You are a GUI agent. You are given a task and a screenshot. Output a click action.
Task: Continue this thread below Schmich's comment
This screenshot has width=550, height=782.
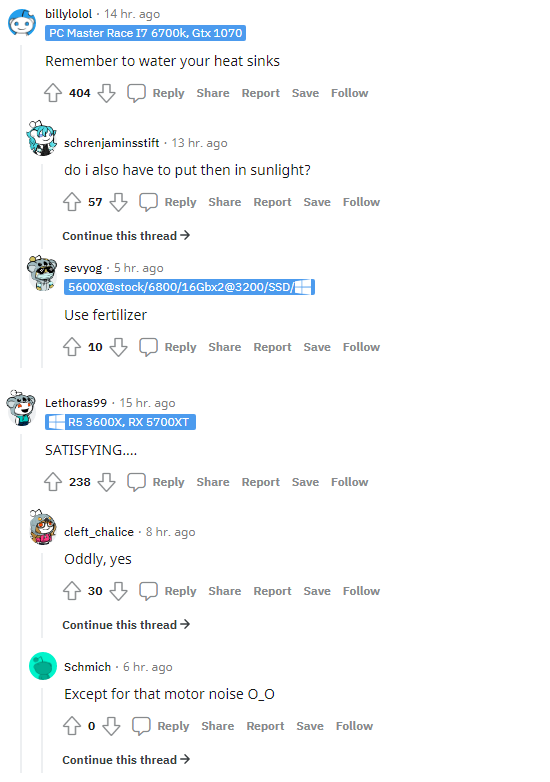point(126,760)
